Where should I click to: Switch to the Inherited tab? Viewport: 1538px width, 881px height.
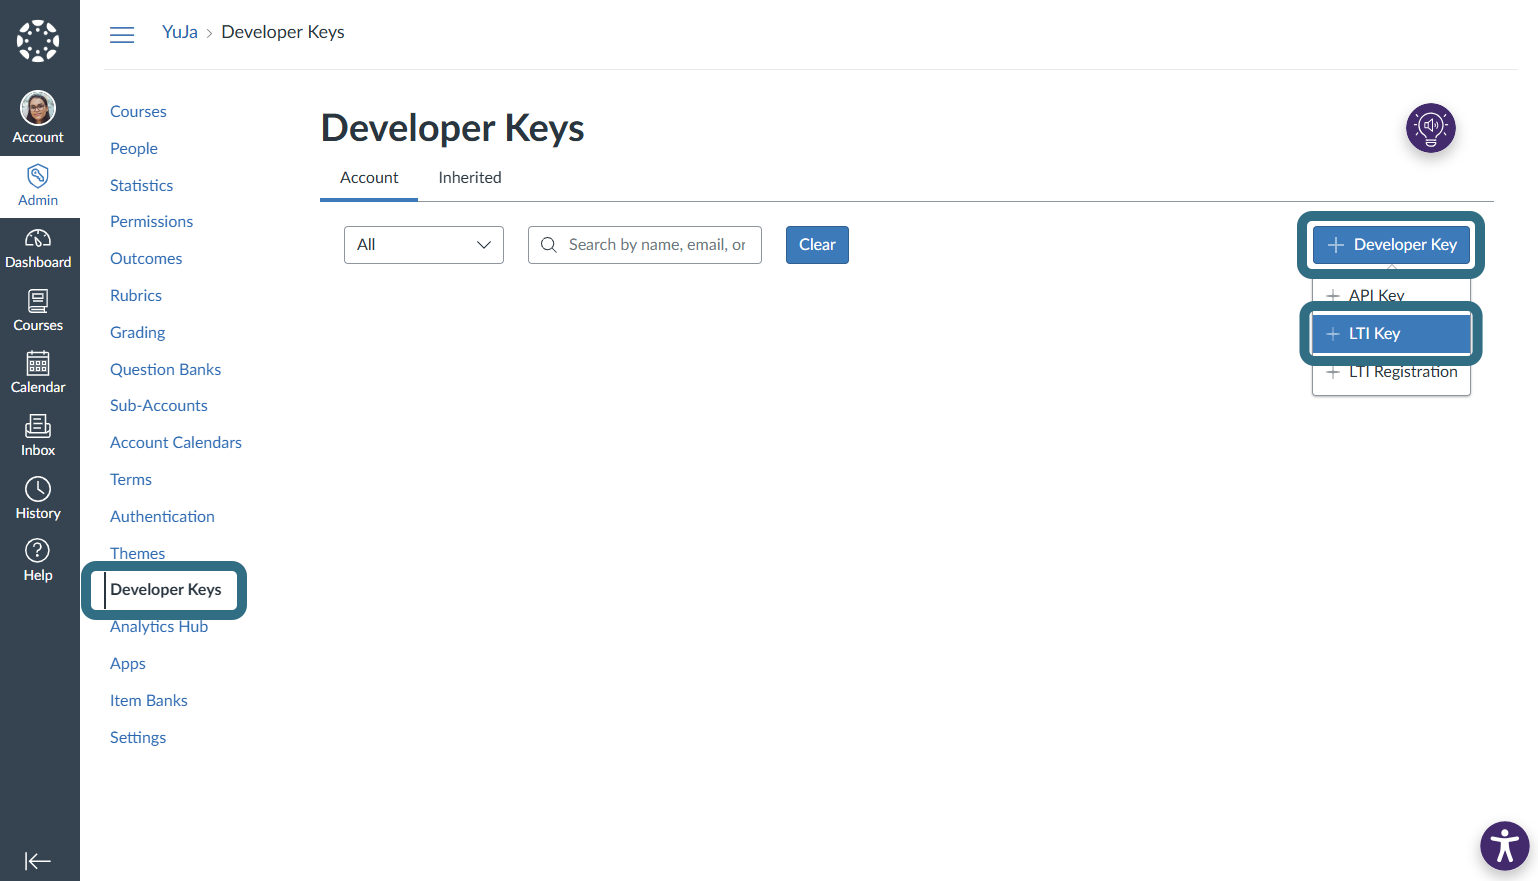point(470,178)
